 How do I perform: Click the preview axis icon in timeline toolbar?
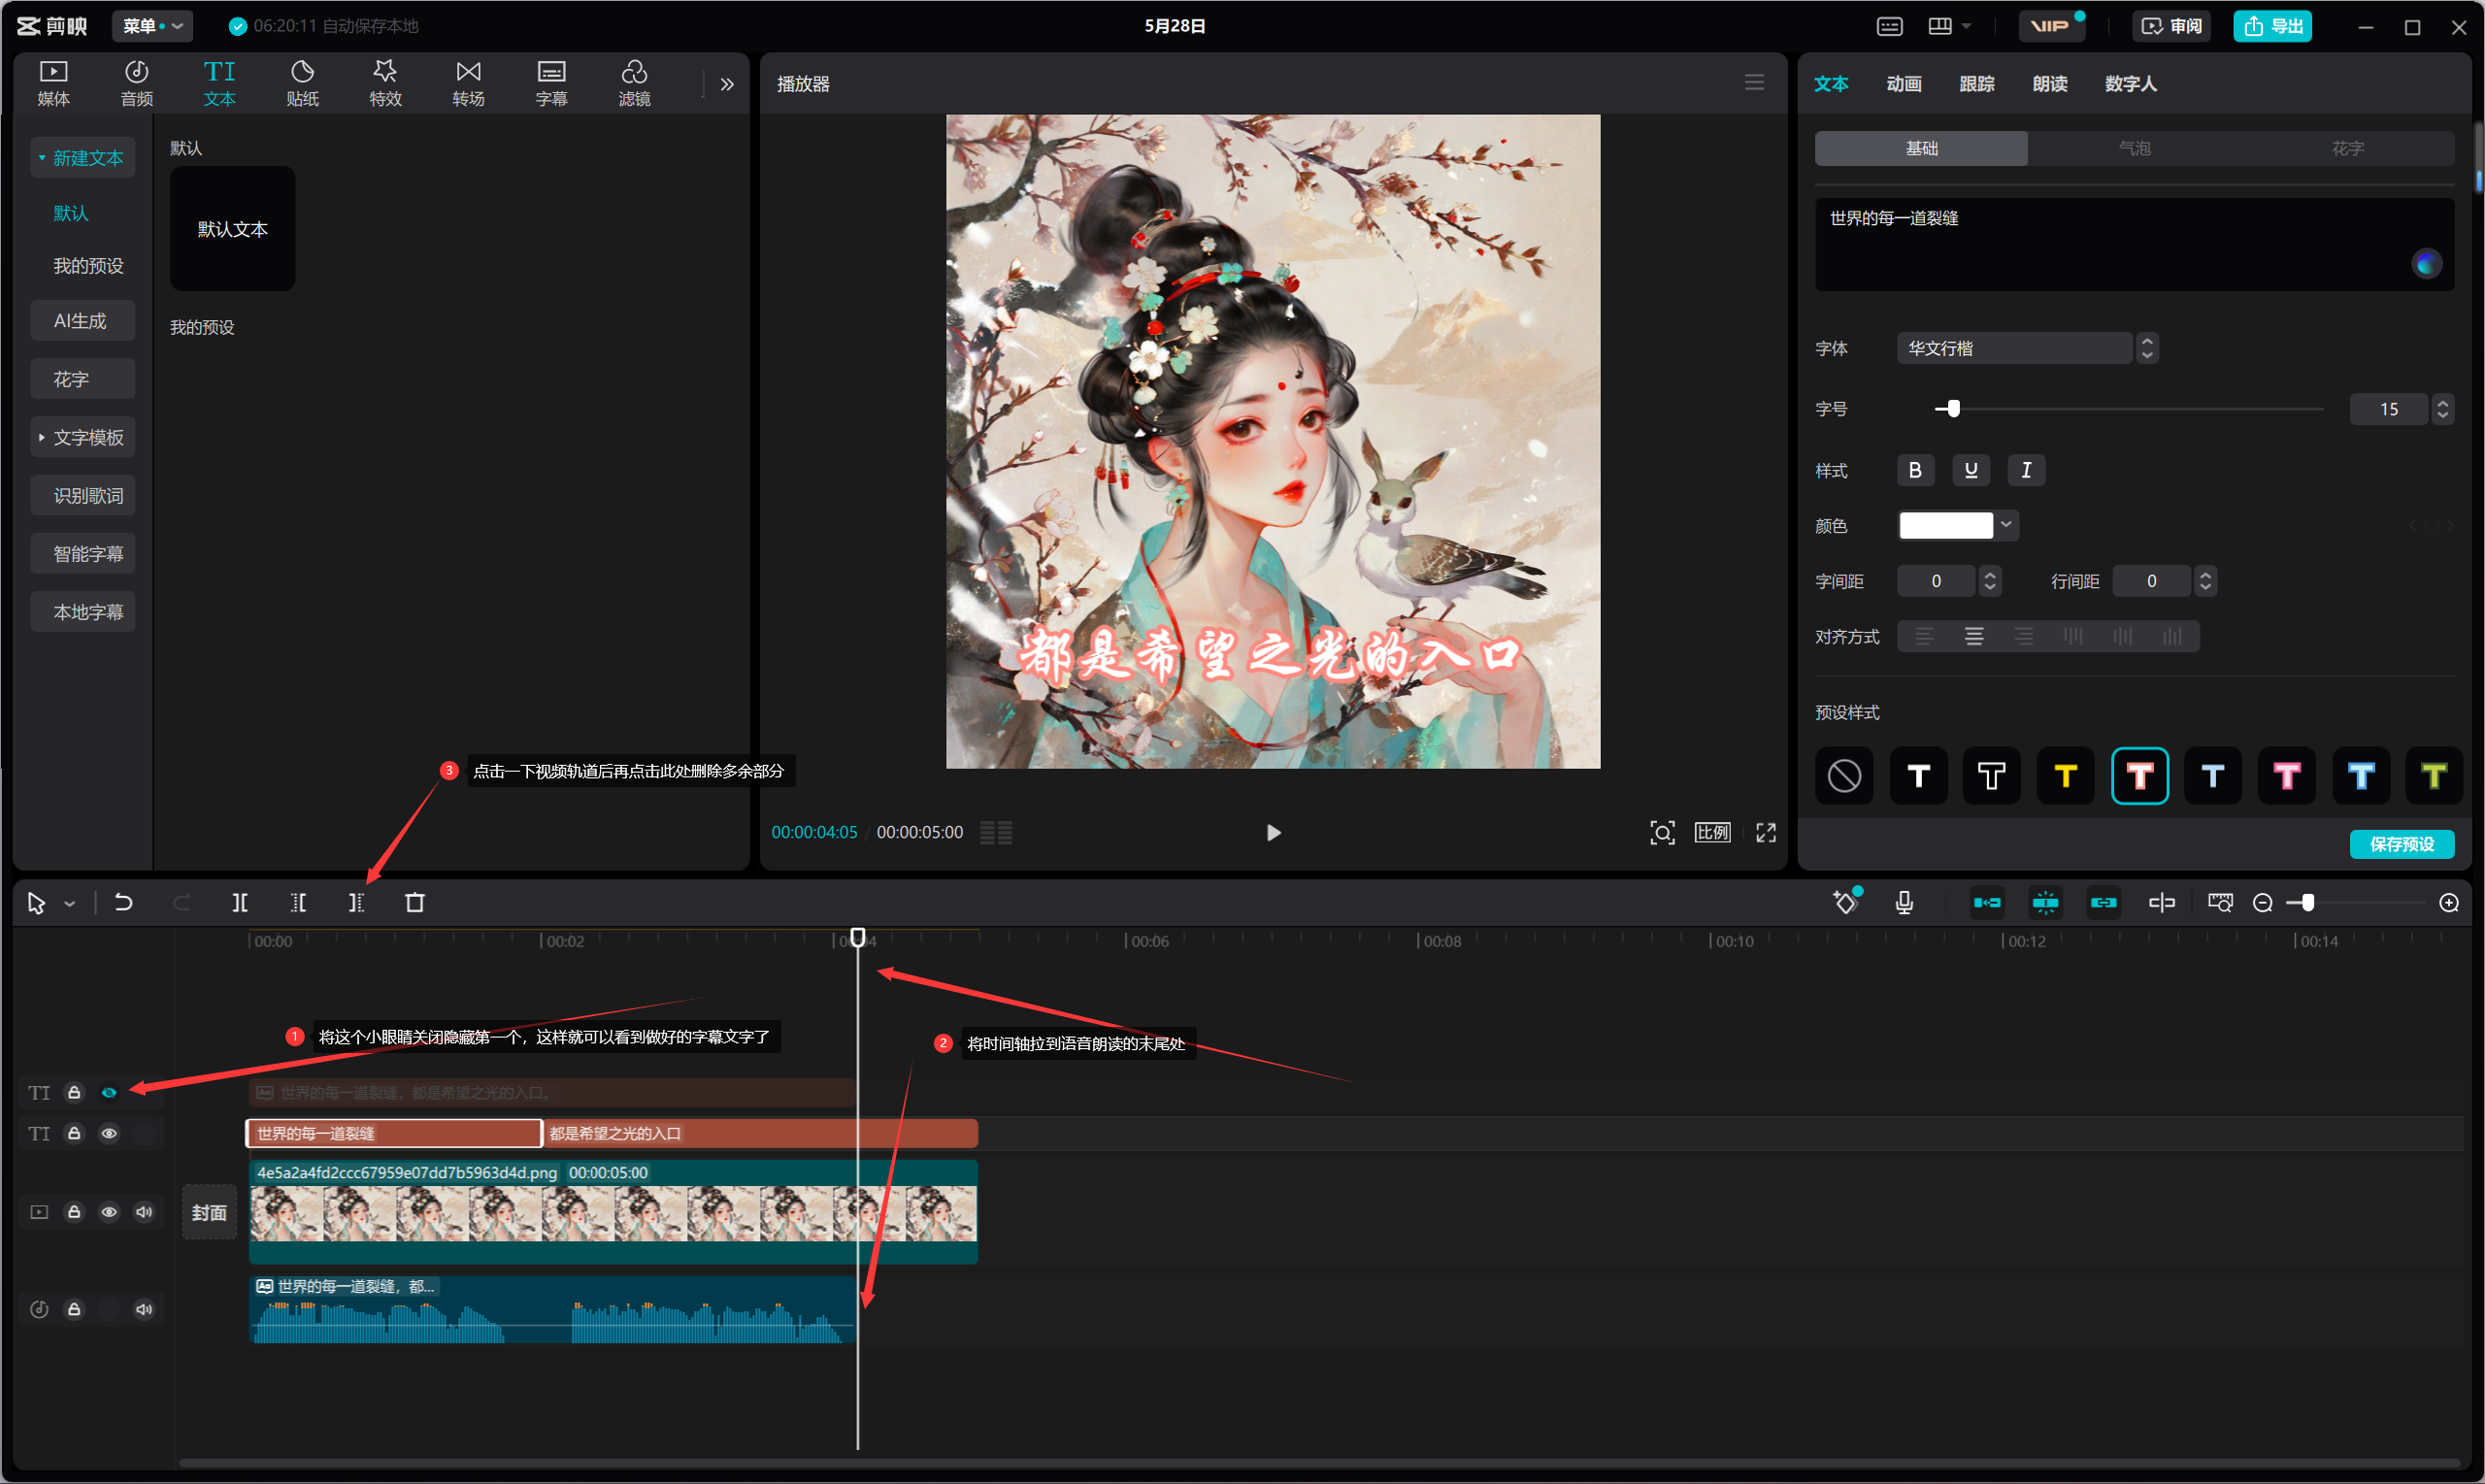tap(2220, 903)
